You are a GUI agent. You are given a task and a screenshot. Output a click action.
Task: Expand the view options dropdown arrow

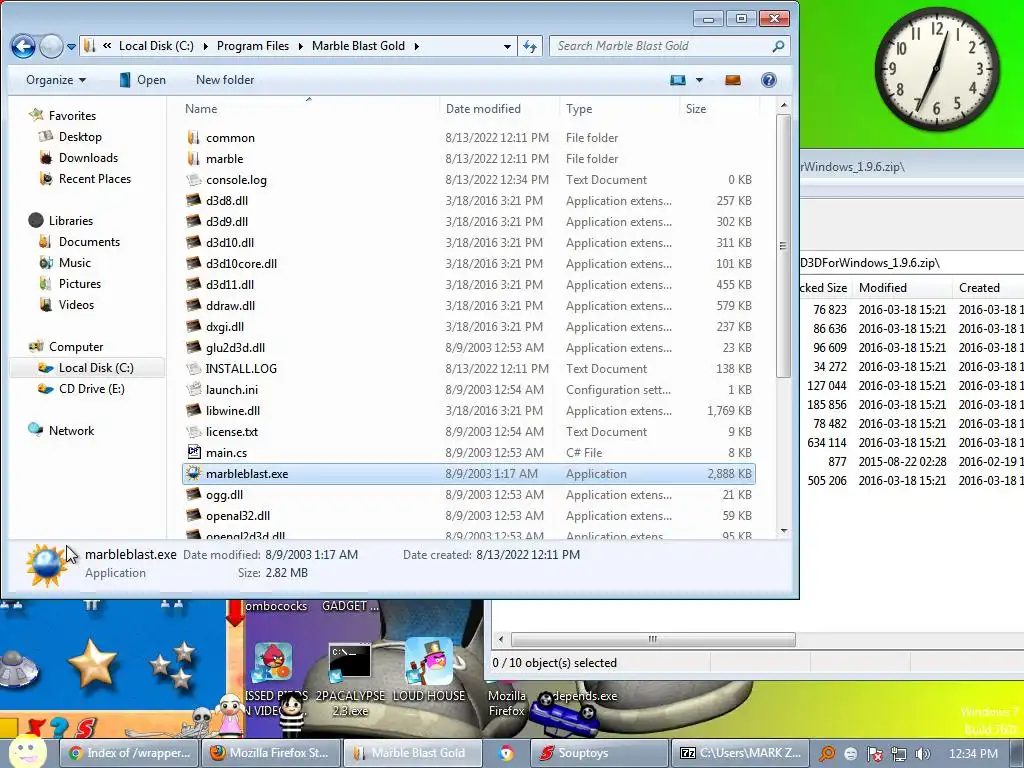[x=699, y=80]
